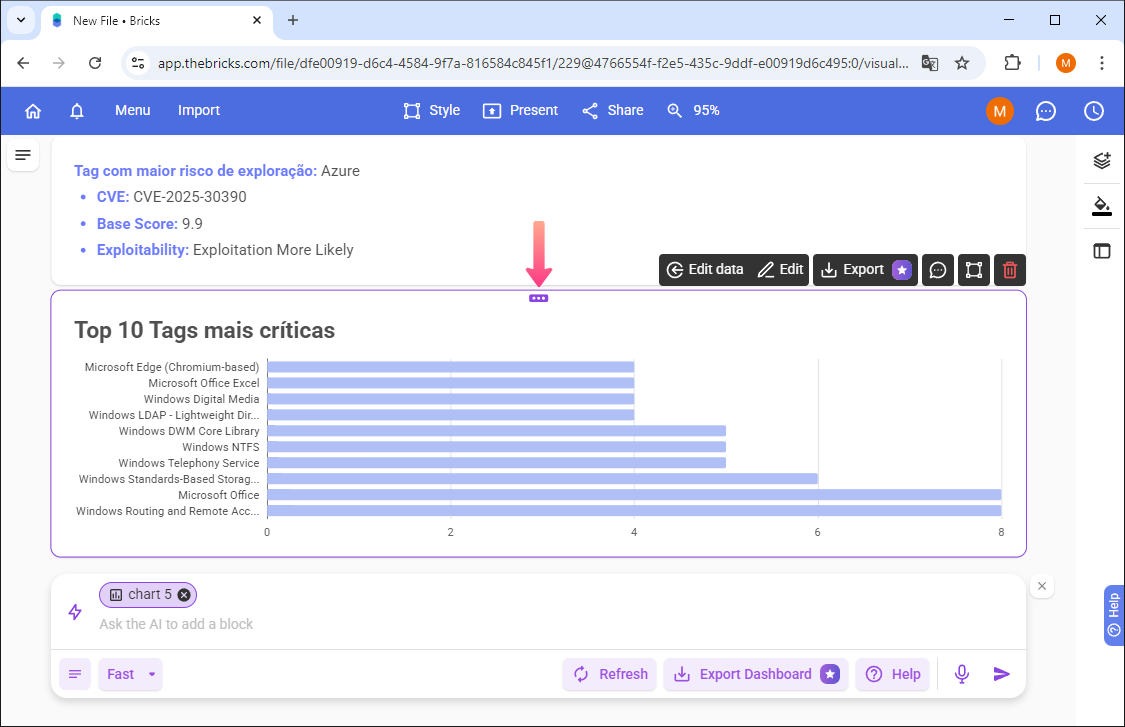Open the 95% zoom control

click(693, 111)
